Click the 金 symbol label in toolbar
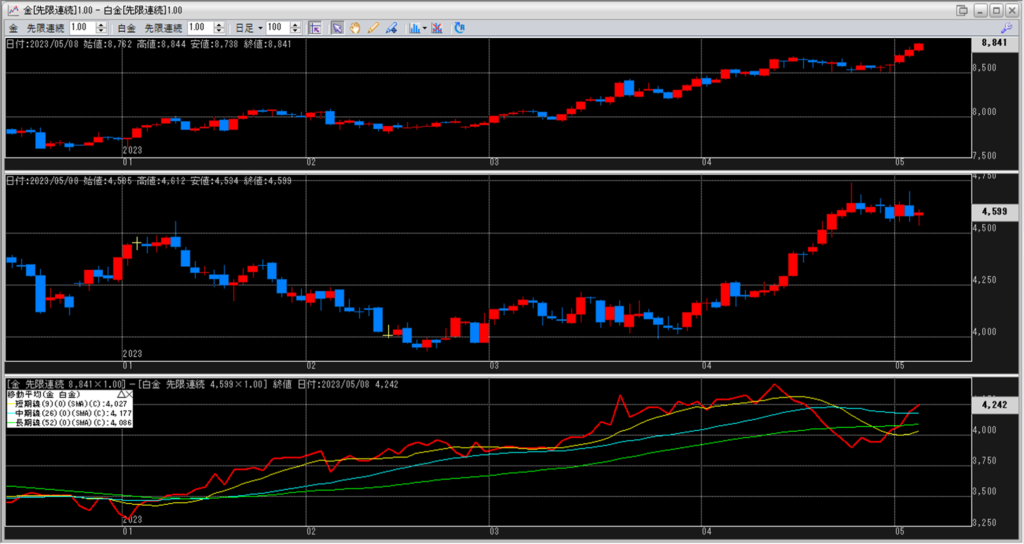1024x544 pixels. pyautogui.click(x=14, y=28)
